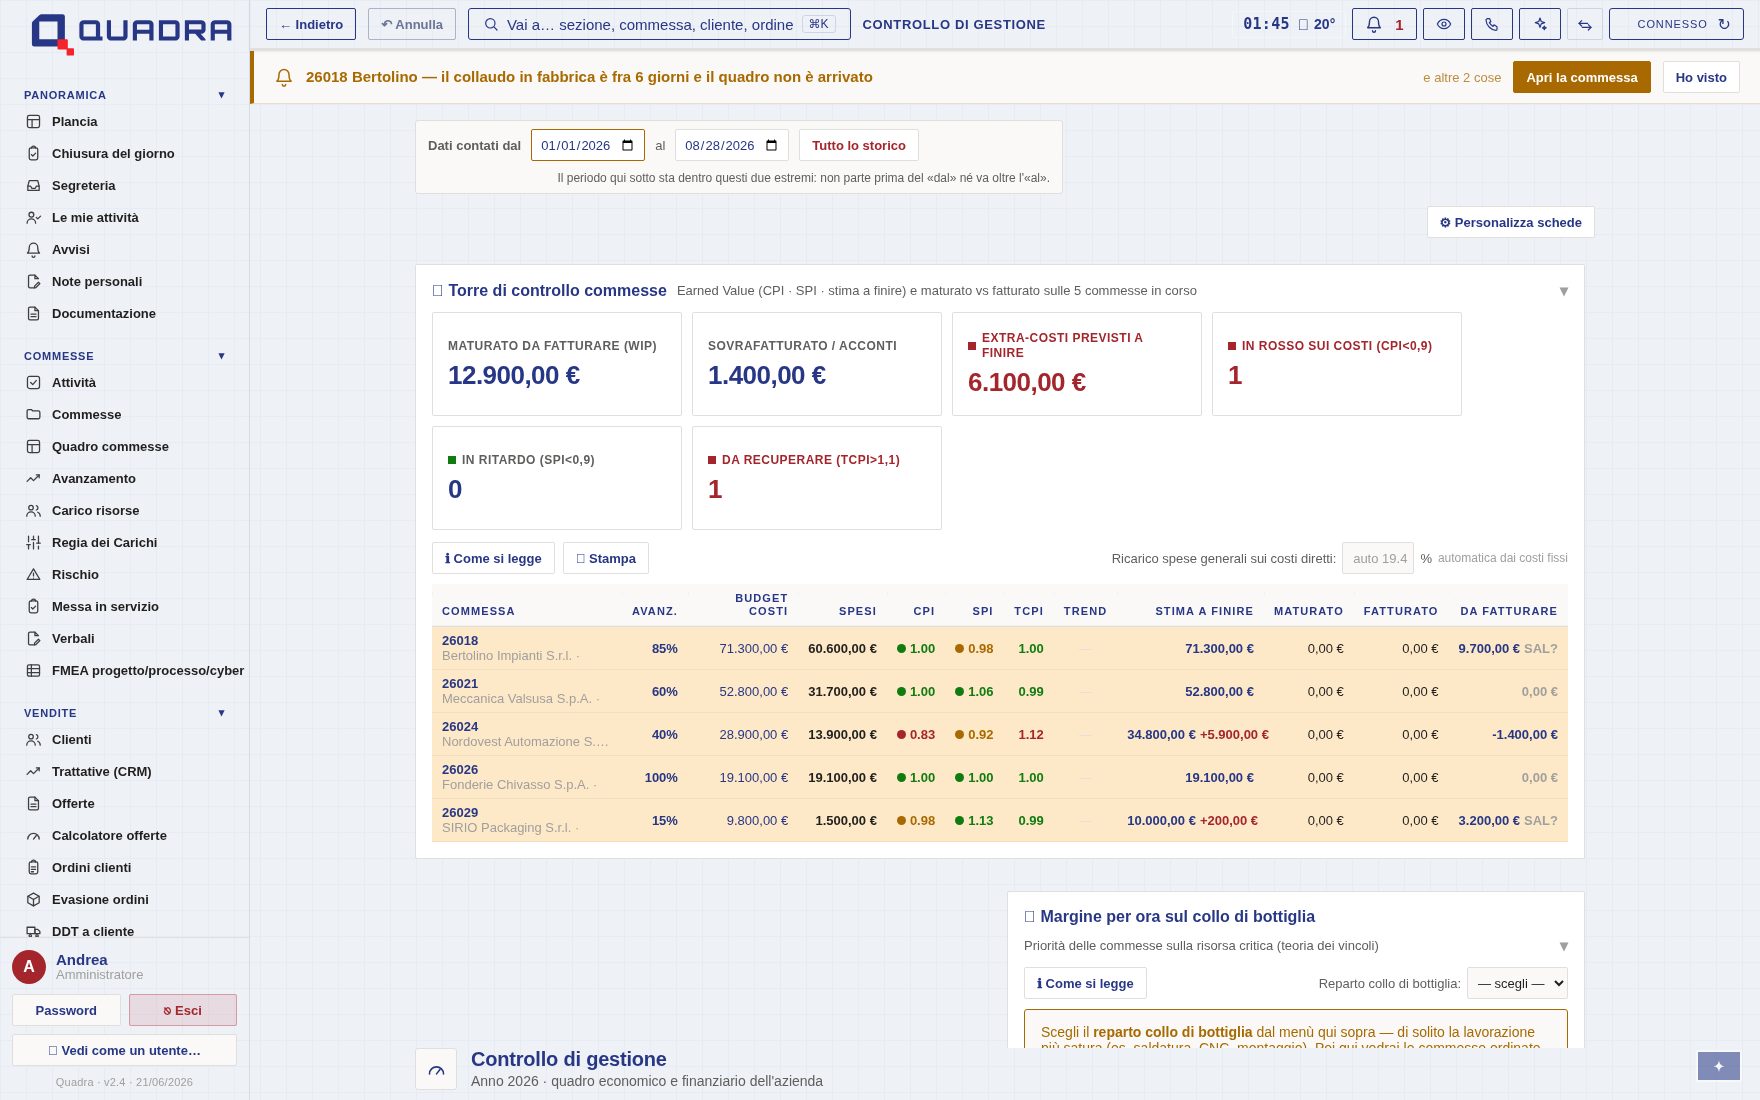Click the Ricarico spese generali percent field

(x=1378, y=558)
